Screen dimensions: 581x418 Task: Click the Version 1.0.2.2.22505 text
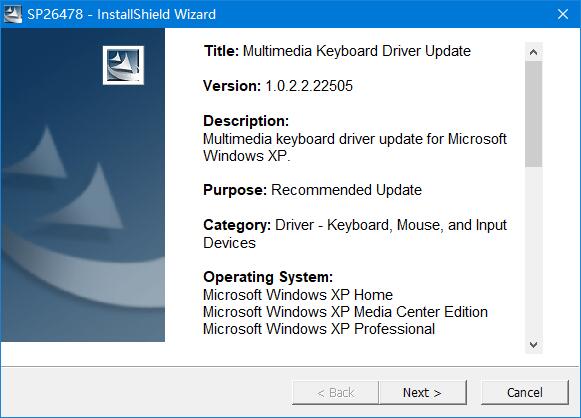click(x=278, y=86)
